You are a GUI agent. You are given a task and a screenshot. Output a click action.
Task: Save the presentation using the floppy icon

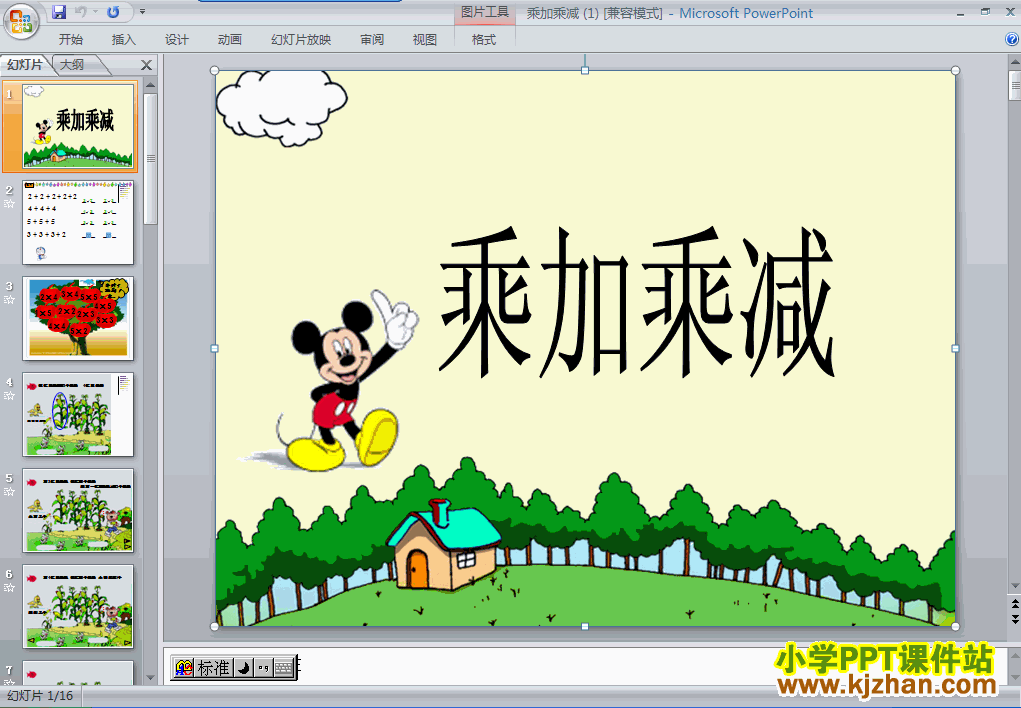[x=59, y=12]
